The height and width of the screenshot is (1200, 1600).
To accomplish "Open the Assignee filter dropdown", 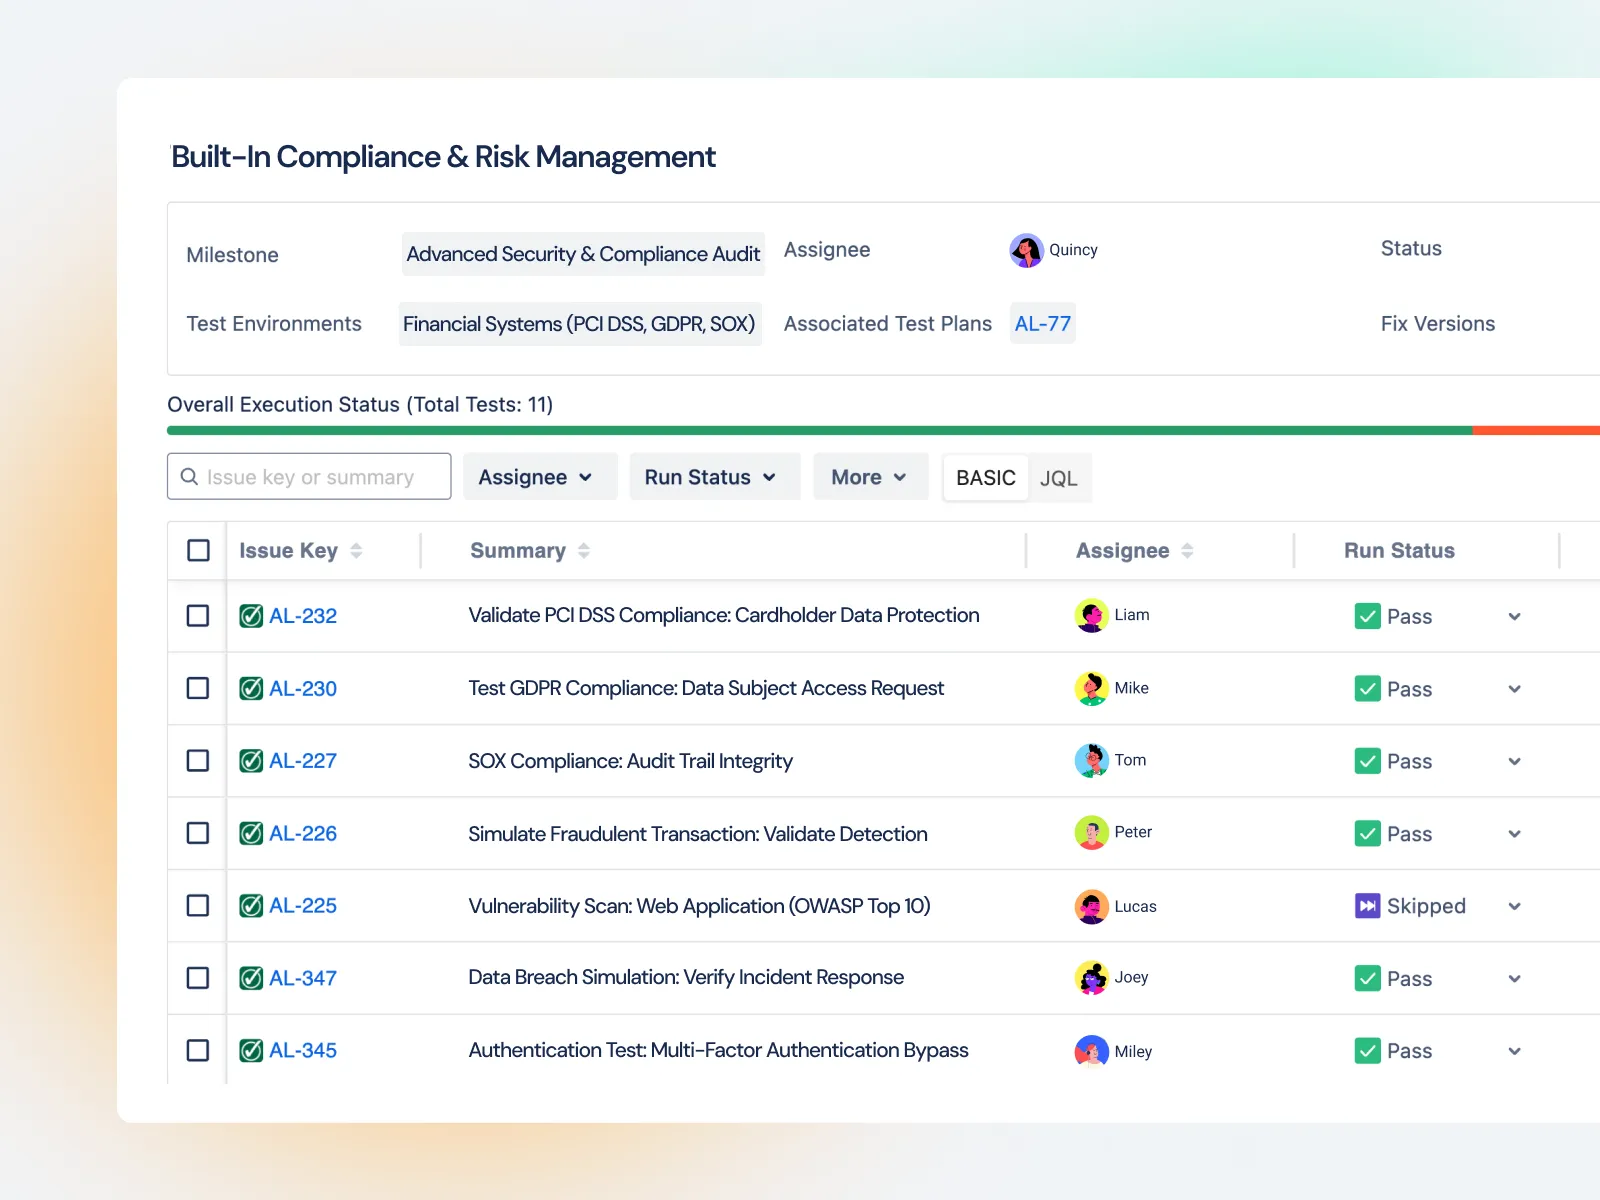I will coord(535,477).
